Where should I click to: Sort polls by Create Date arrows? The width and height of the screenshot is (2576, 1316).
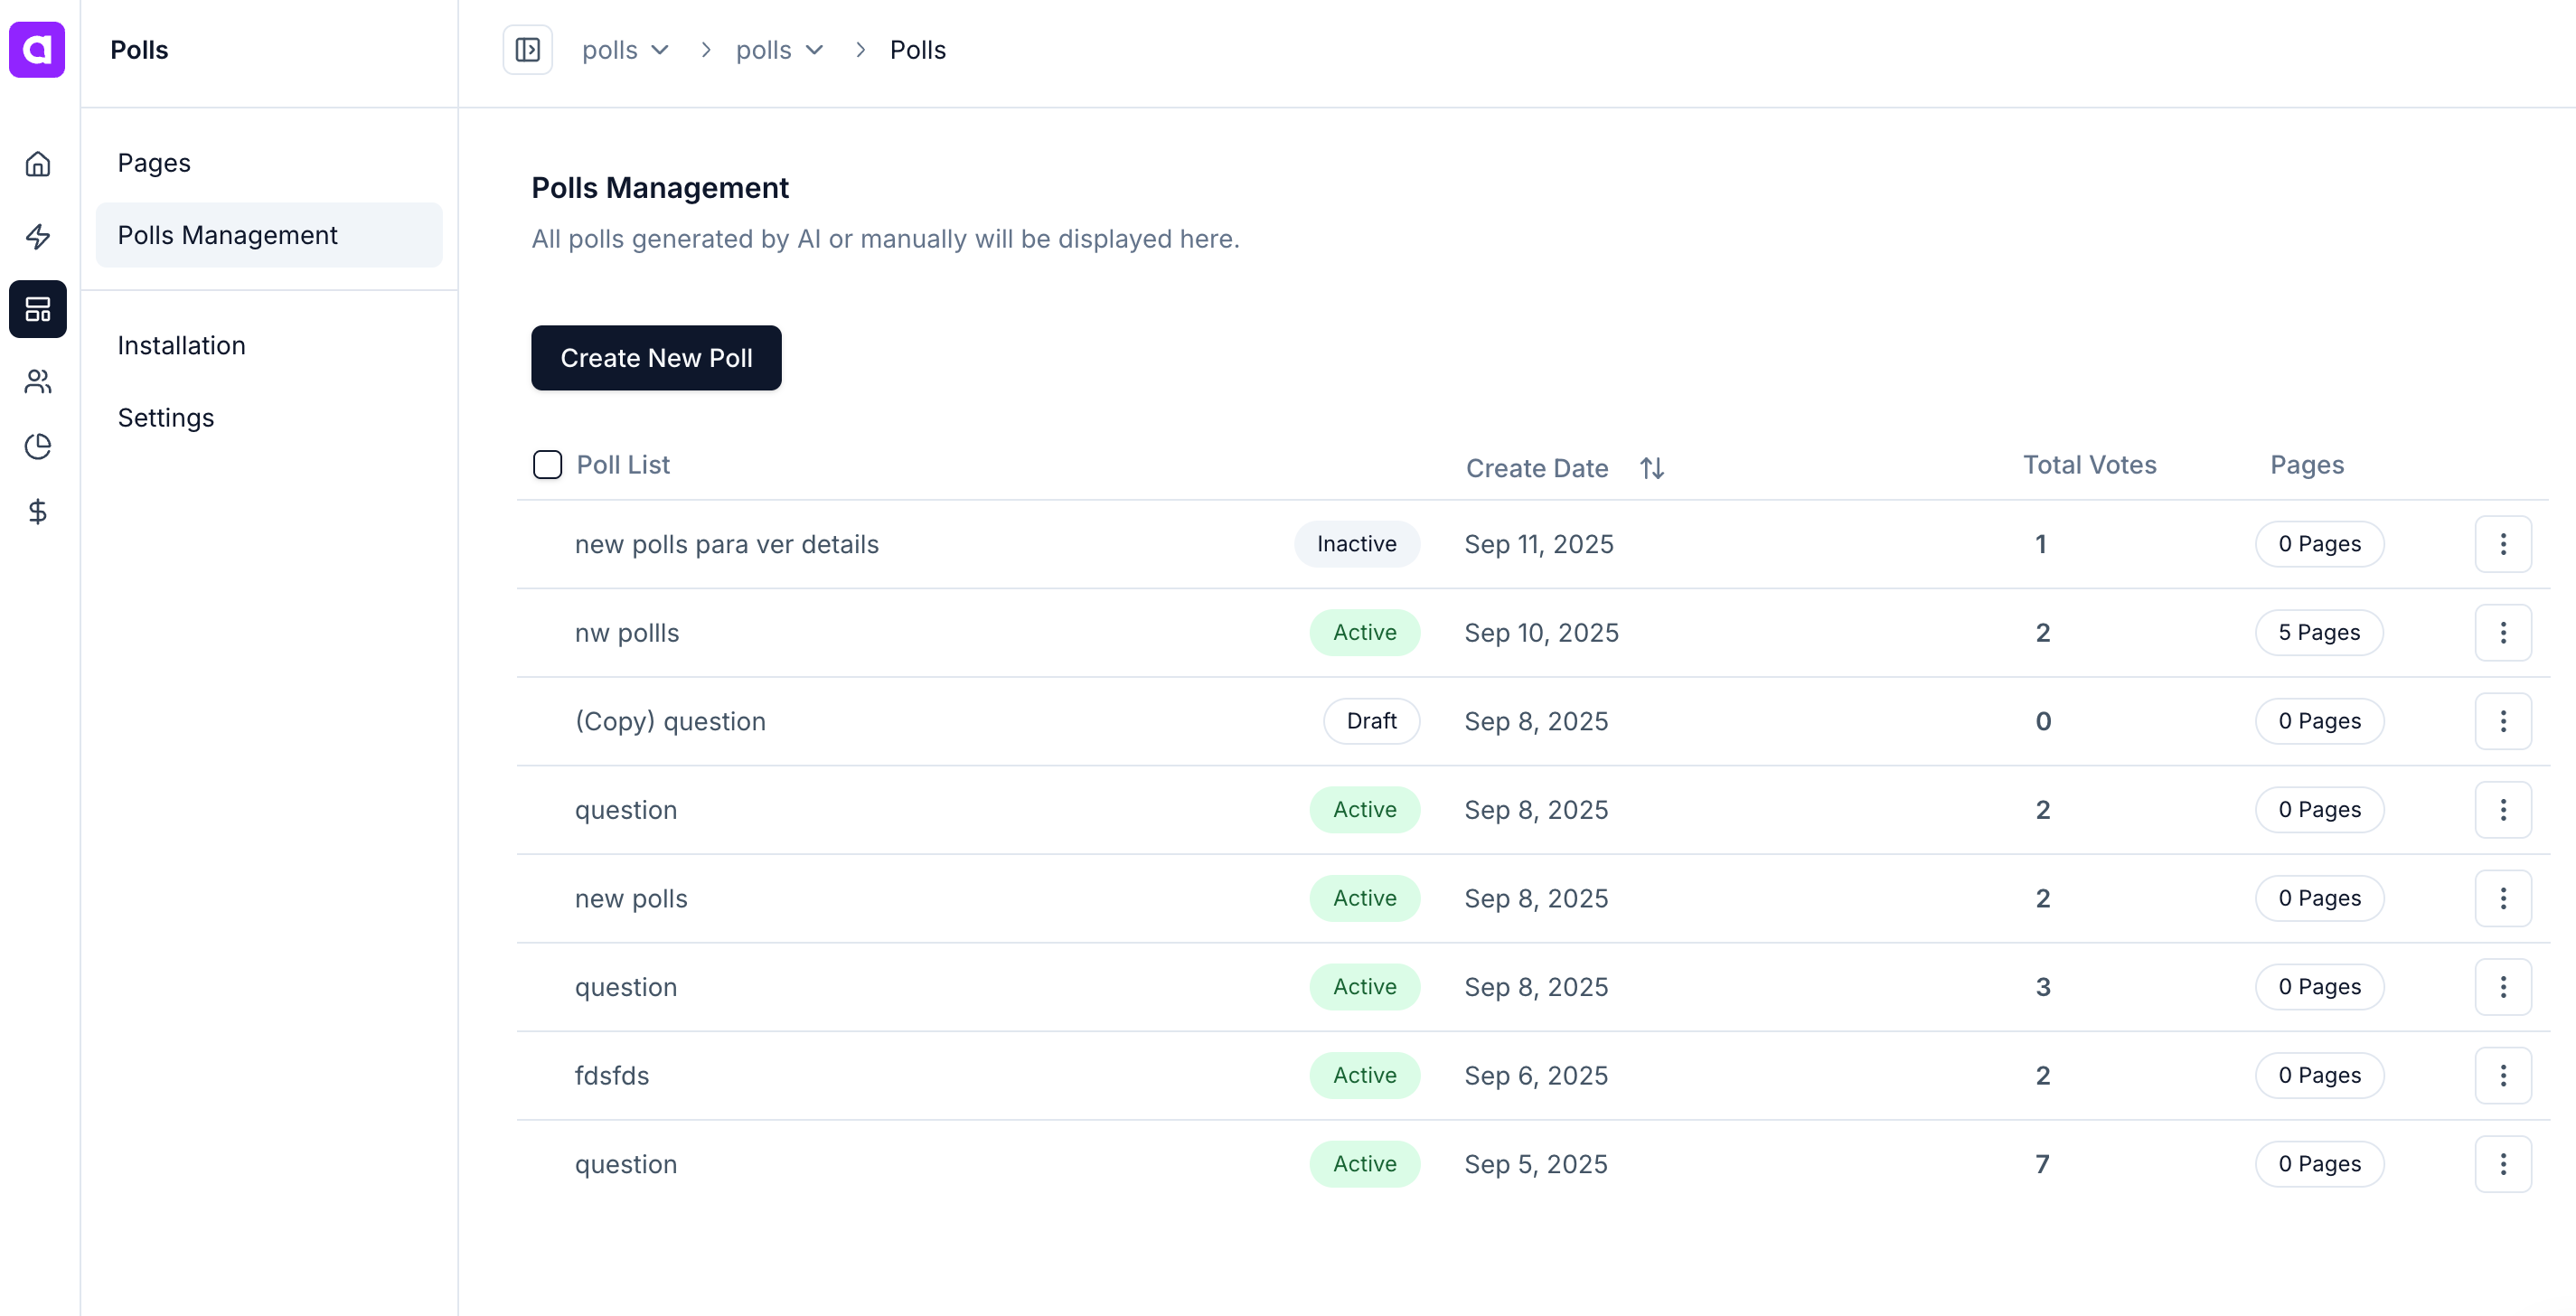click(x=1651, y=468)
